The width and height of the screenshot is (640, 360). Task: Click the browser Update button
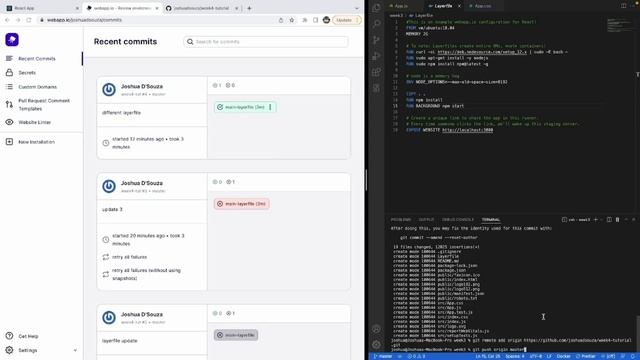tap(347, 20)
